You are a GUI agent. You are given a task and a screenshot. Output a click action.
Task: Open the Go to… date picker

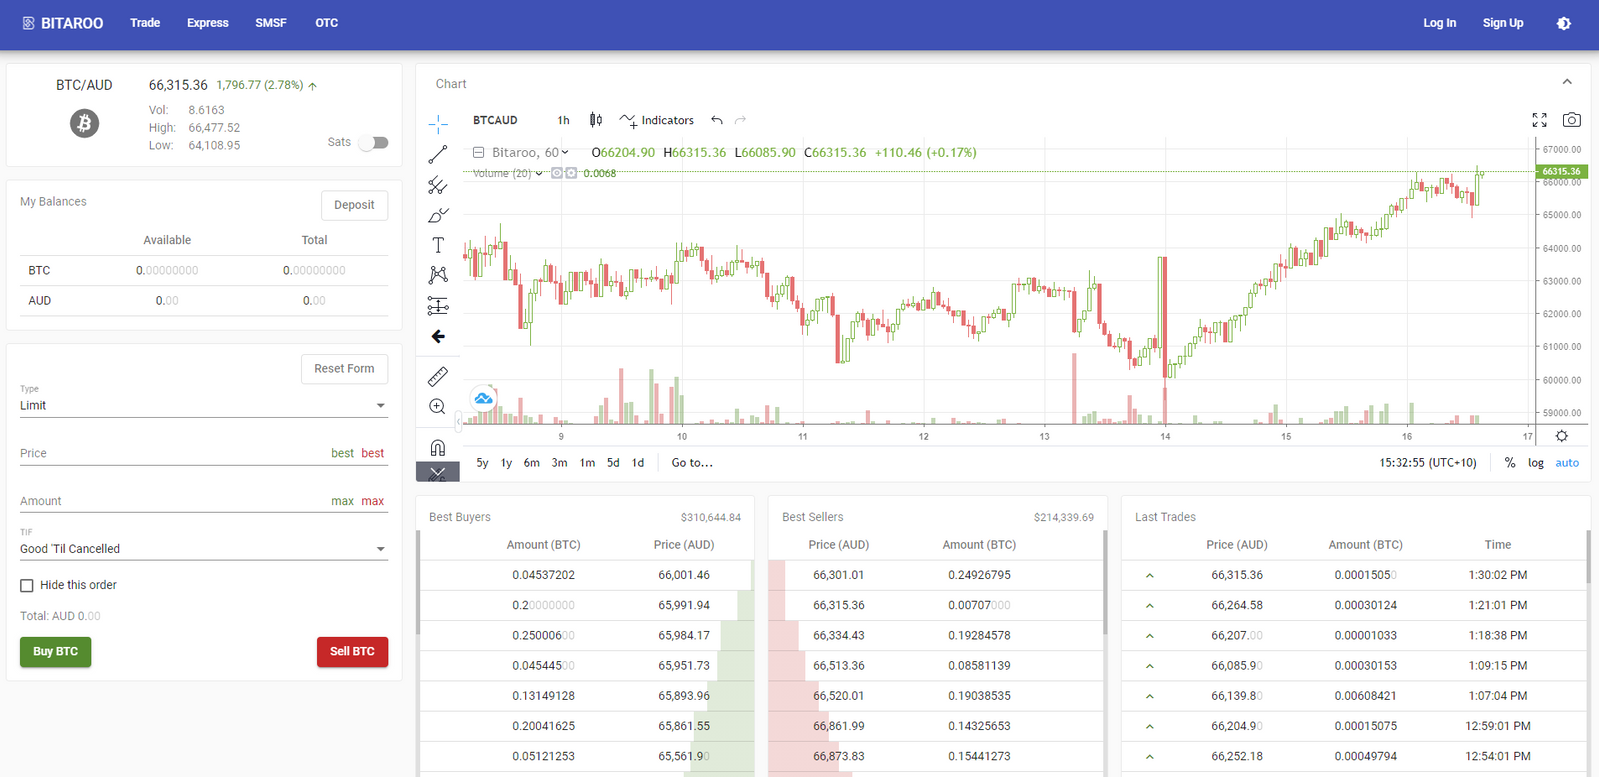(x=692, y=463)
